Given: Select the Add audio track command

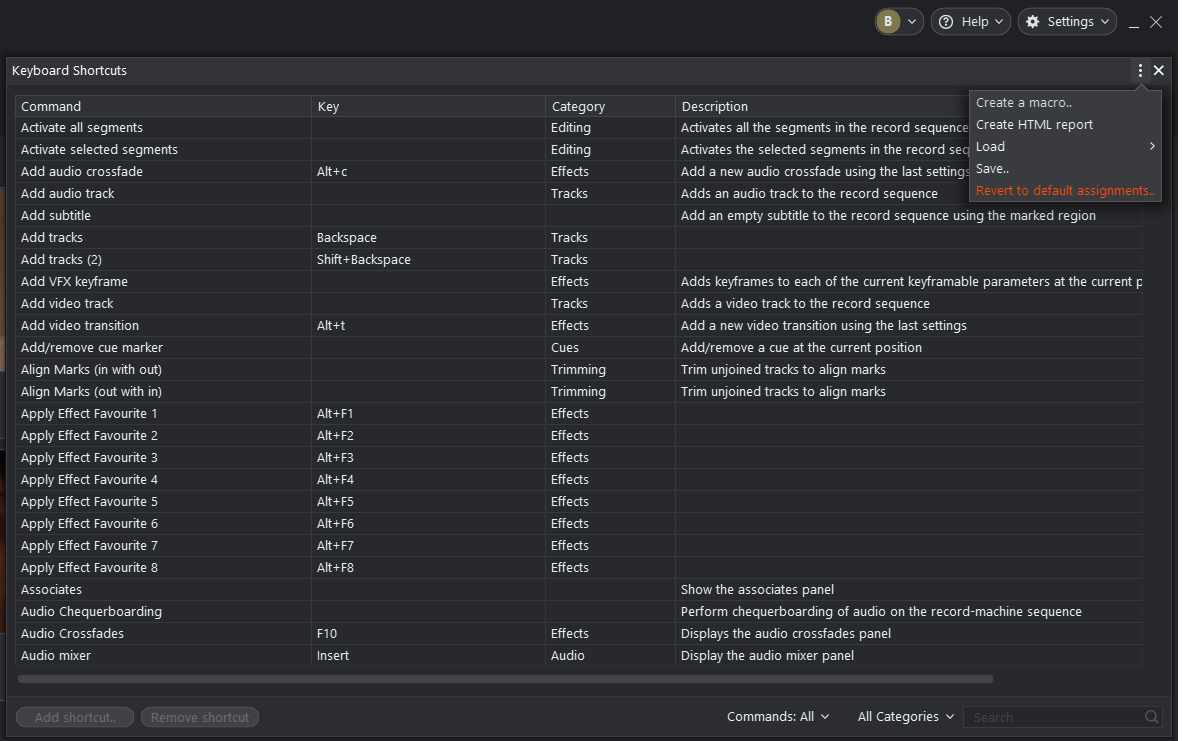Looking at the screenshot, I should [67, 193].
